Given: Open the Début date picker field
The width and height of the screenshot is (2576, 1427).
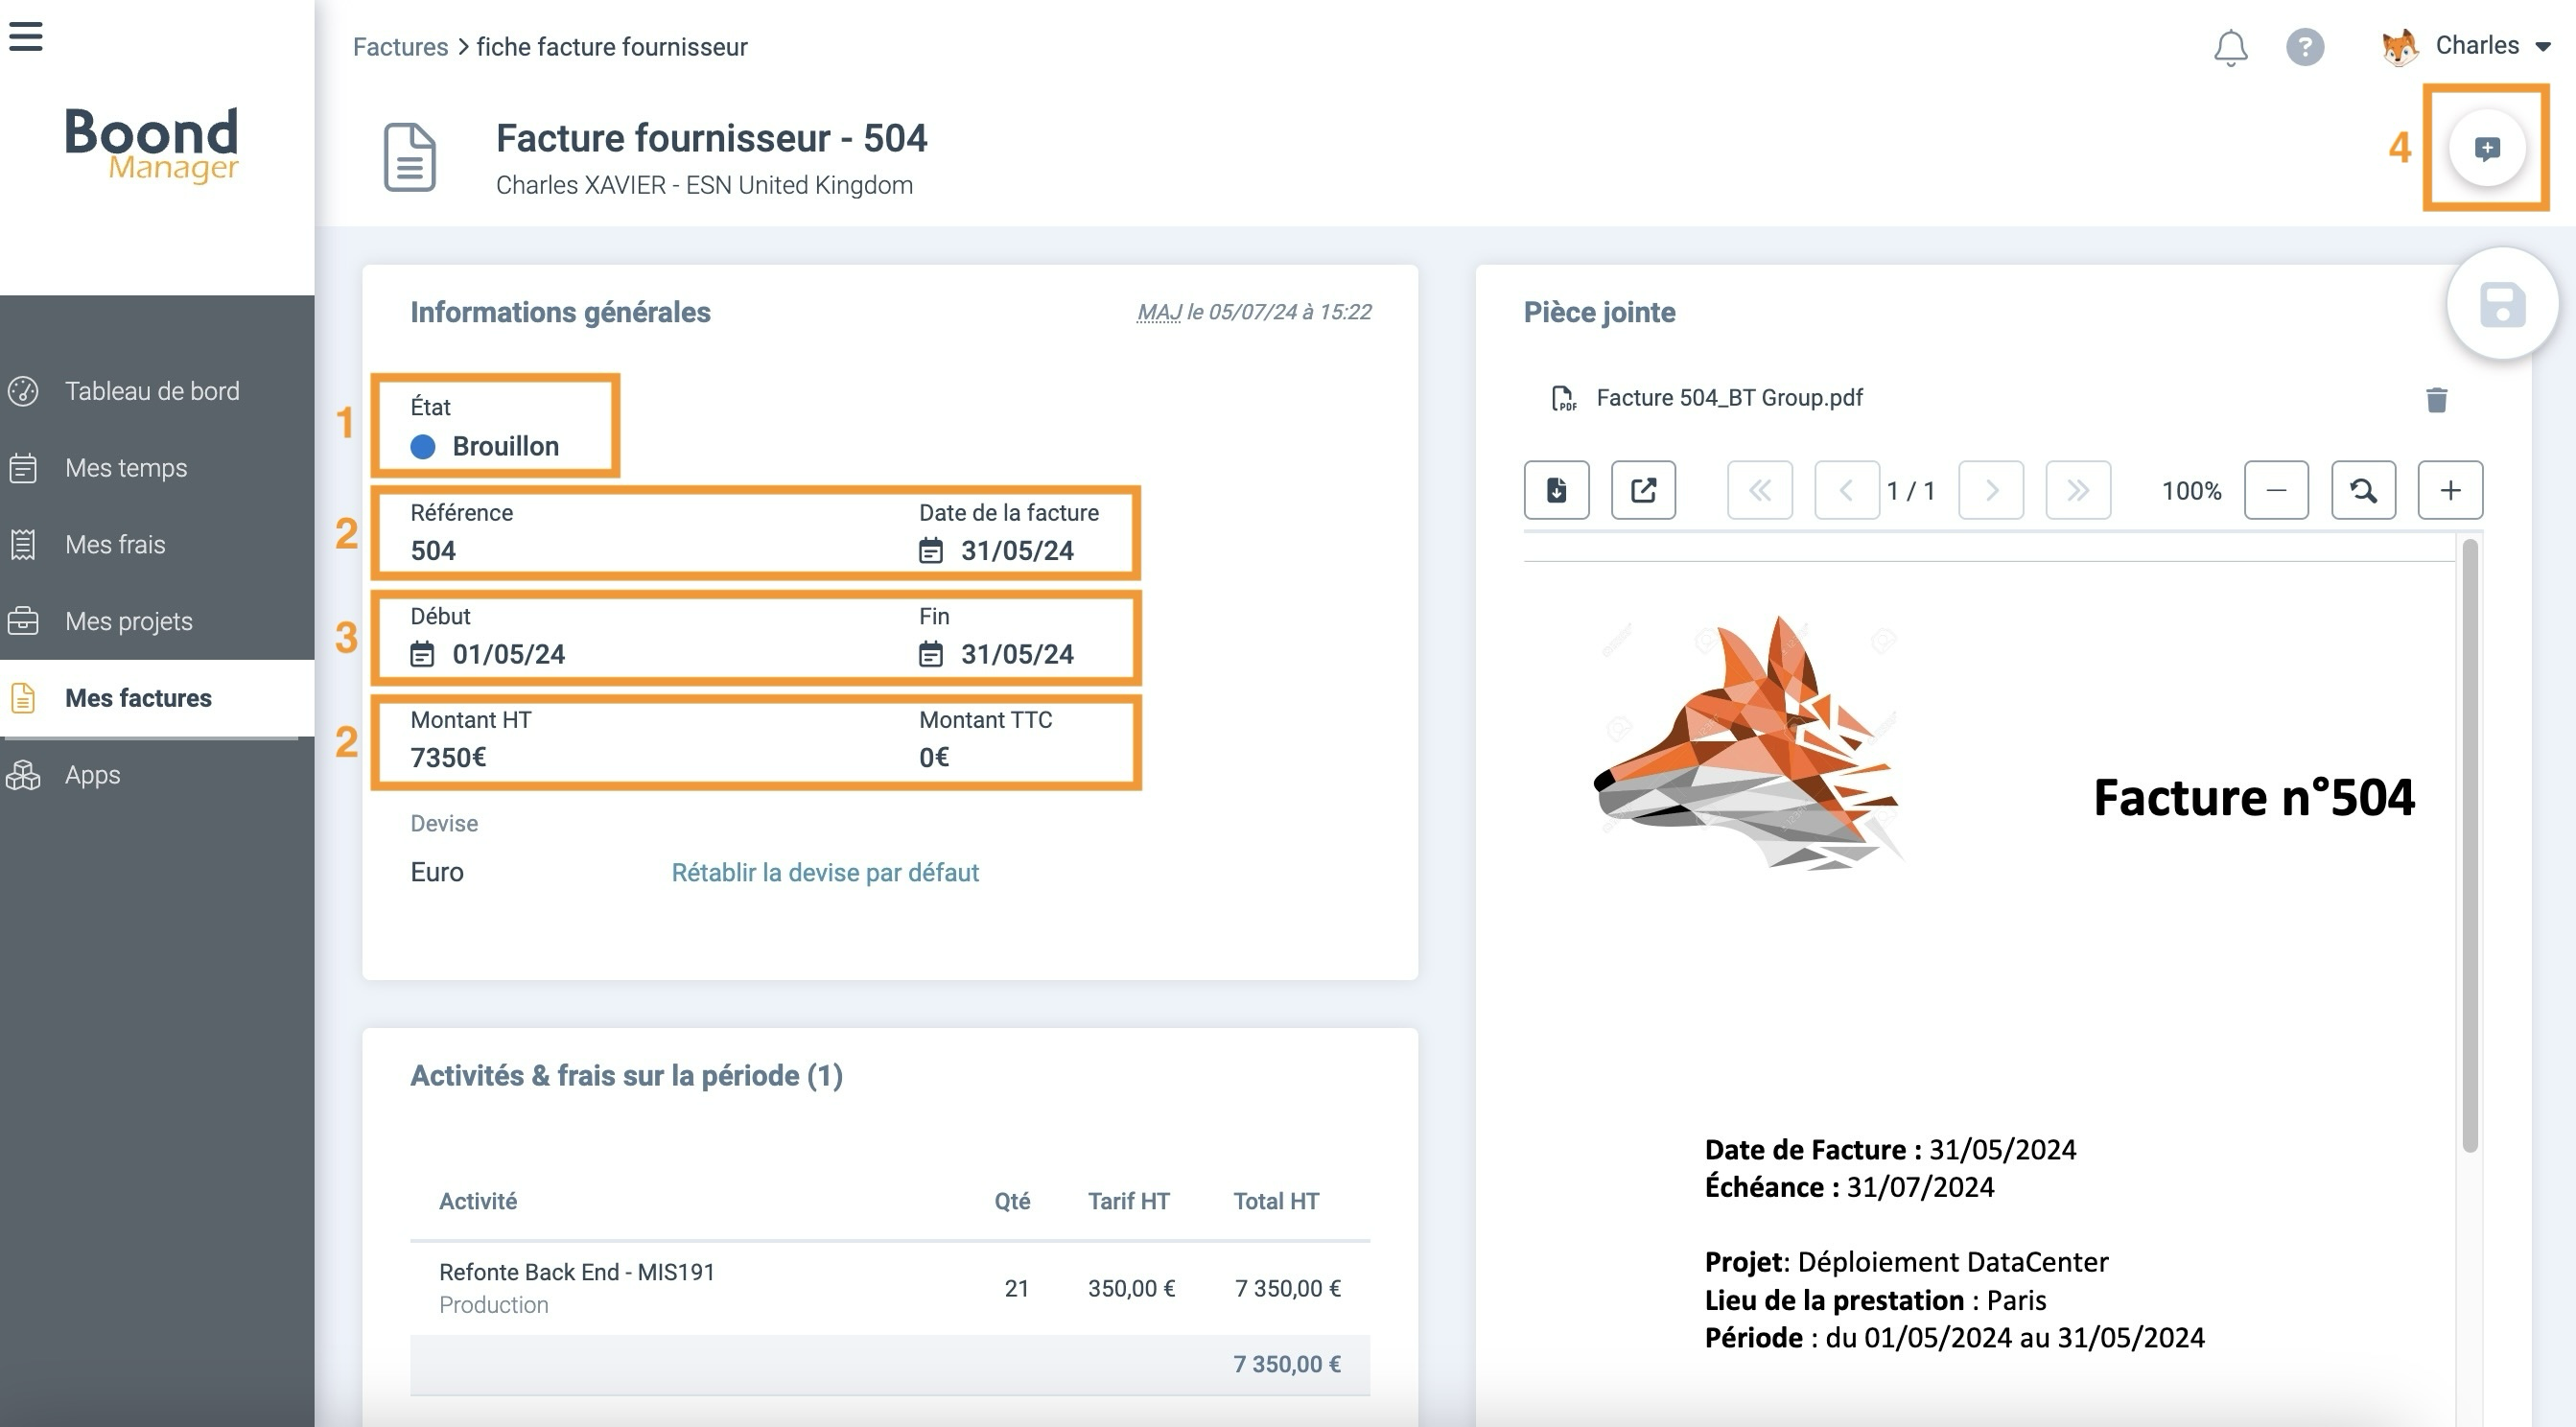Looking at the screenshot, I should pos(507,654).
